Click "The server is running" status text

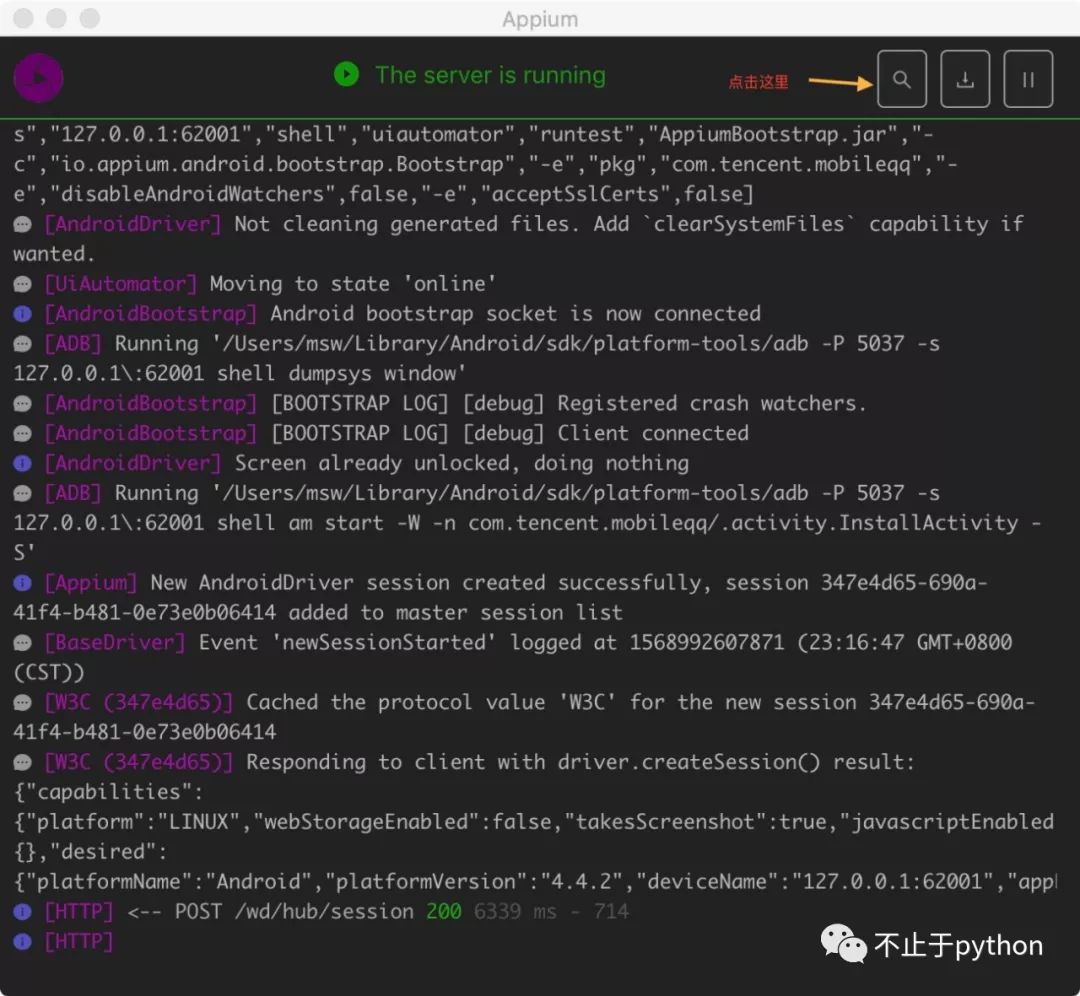(490, 75)
